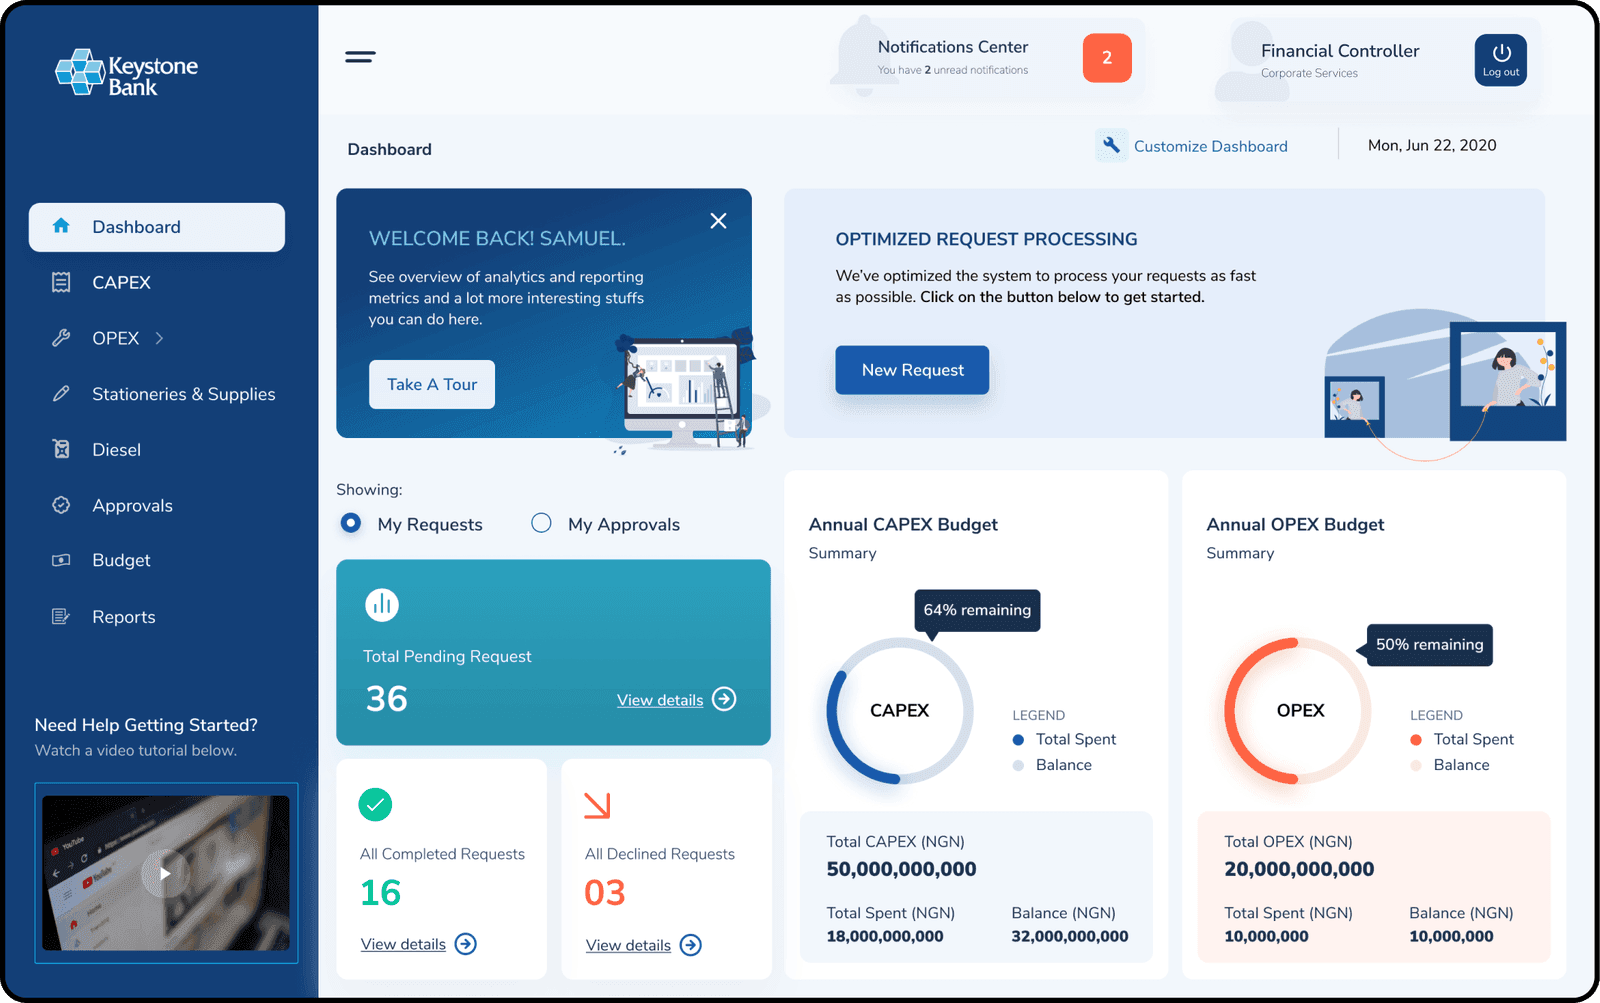
Task: Click the green completed checkmark icon
Action: [x=375, y=804]
